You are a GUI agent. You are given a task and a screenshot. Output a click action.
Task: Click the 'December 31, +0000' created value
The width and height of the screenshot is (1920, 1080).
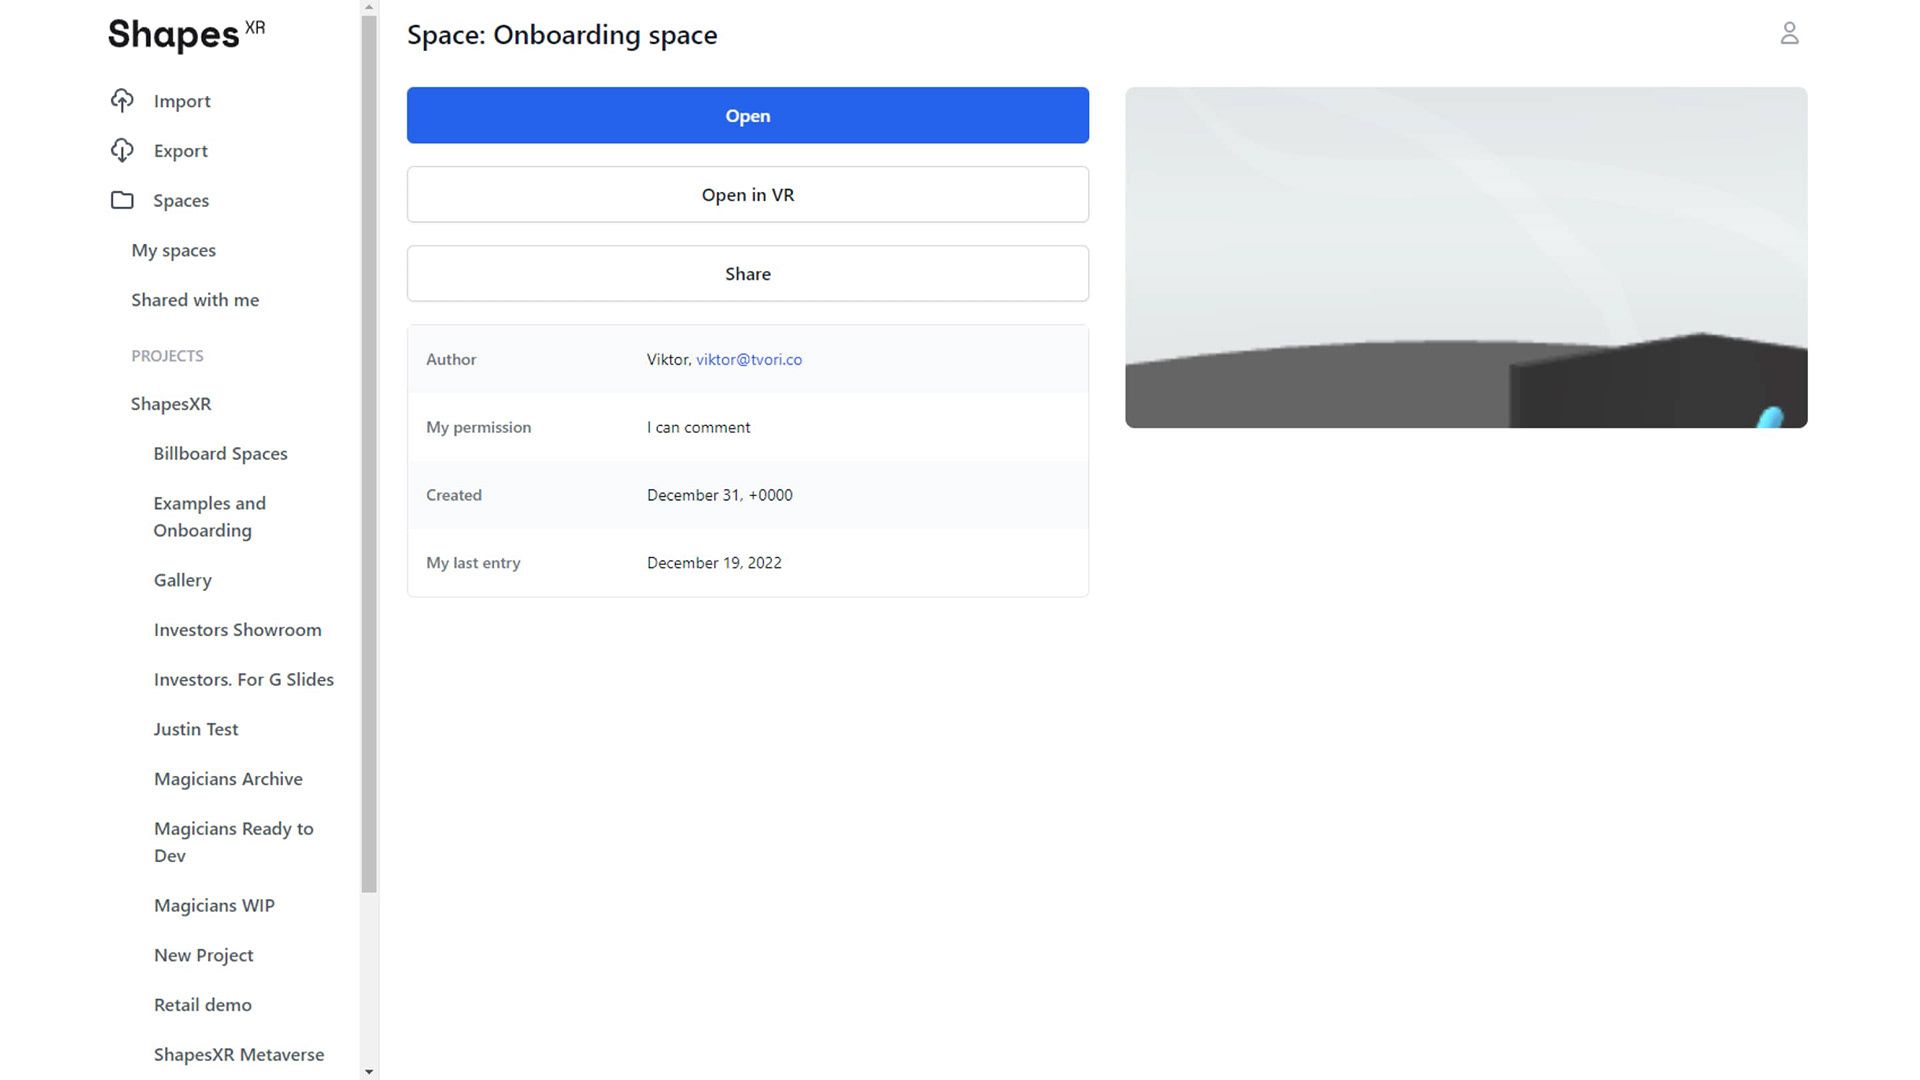pyautogui.click(x=719, y=495)
